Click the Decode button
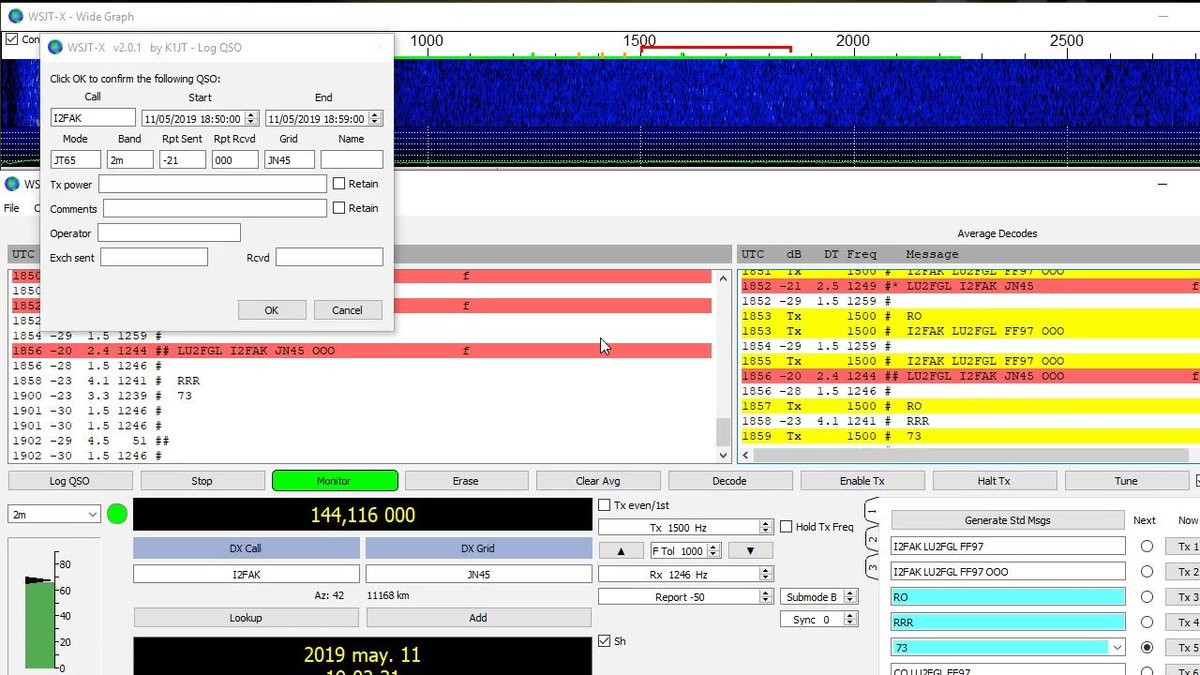 pos(730,481)
